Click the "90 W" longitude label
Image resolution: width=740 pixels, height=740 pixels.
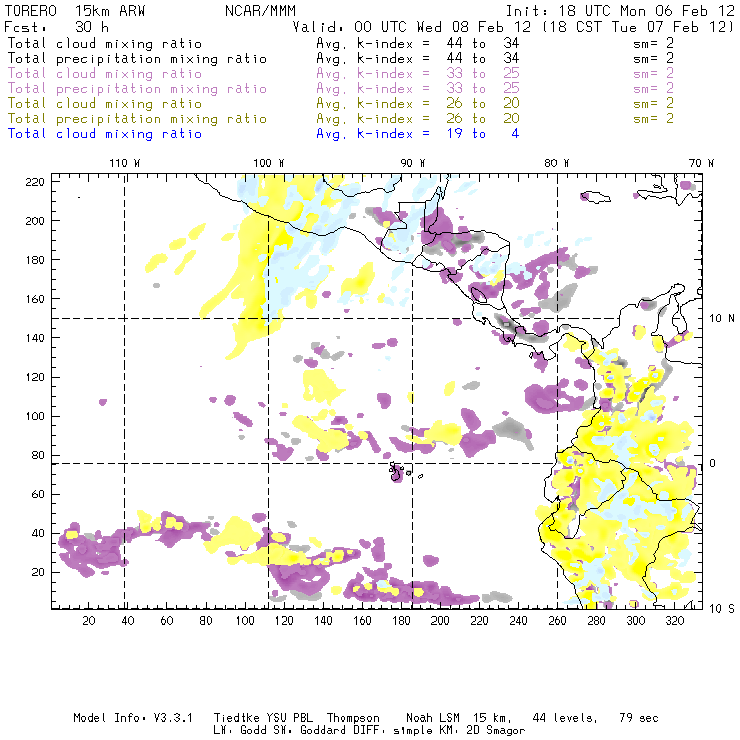click(x=413, y=163)
